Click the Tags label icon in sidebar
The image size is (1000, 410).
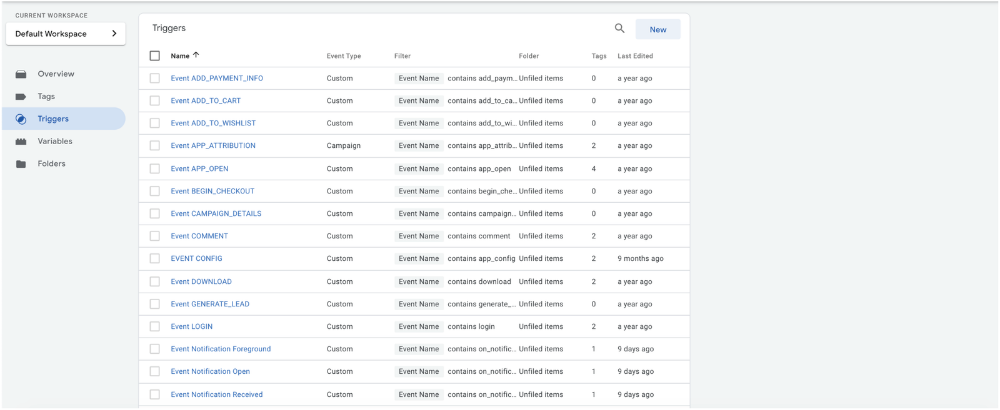point(21,97)
